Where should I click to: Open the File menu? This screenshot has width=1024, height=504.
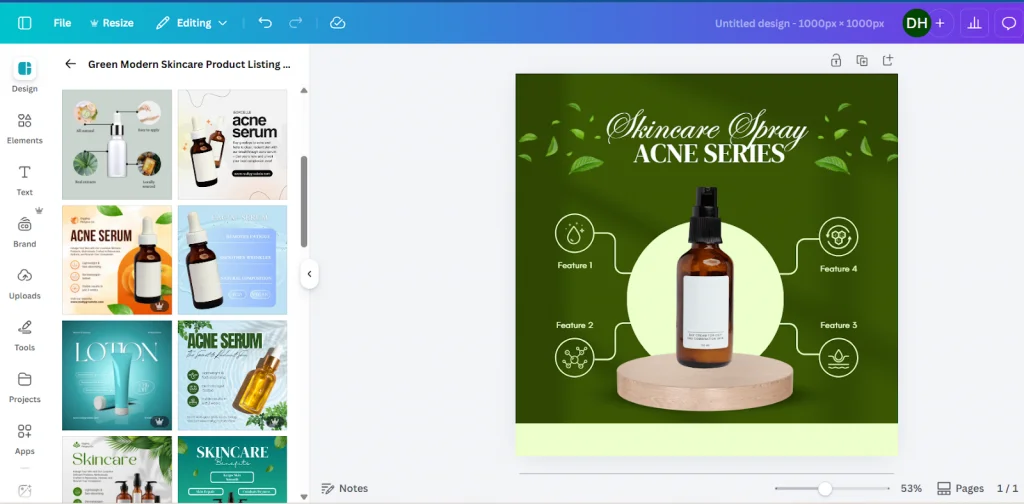(62, 22)
